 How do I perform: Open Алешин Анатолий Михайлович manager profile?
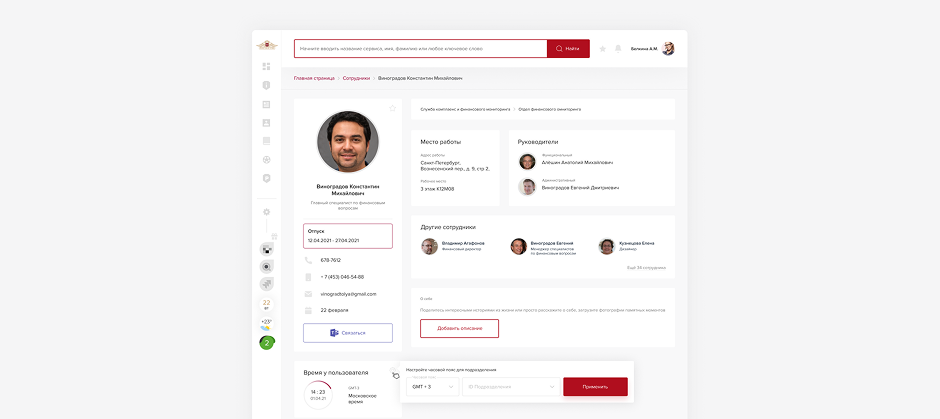coord(578,162)
